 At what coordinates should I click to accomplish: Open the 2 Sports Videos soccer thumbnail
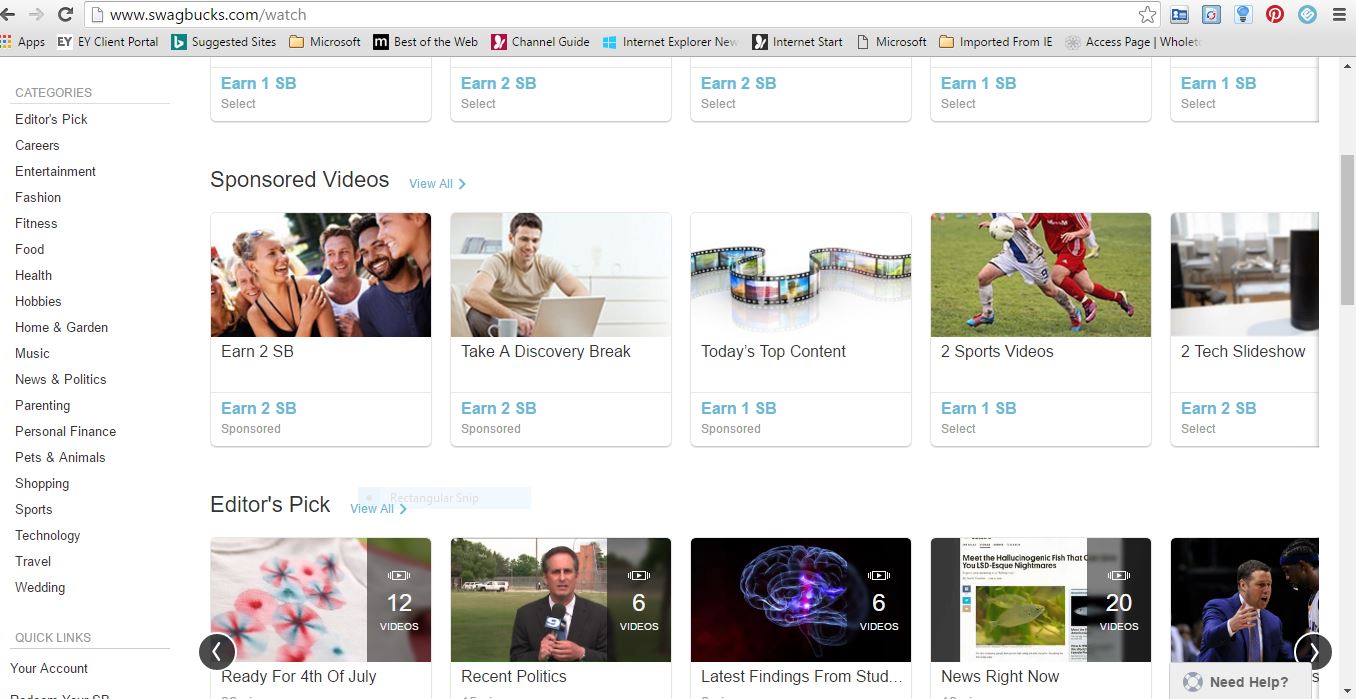(x=1041, y=275)
